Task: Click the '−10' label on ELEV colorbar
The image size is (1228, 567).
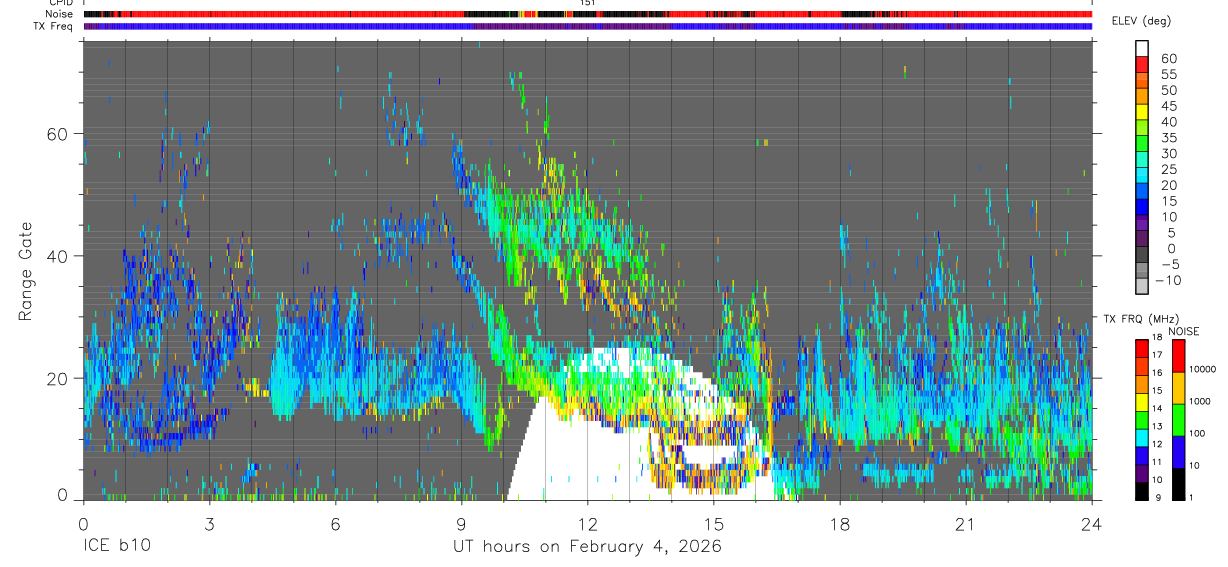Action: pos(1169,281)
